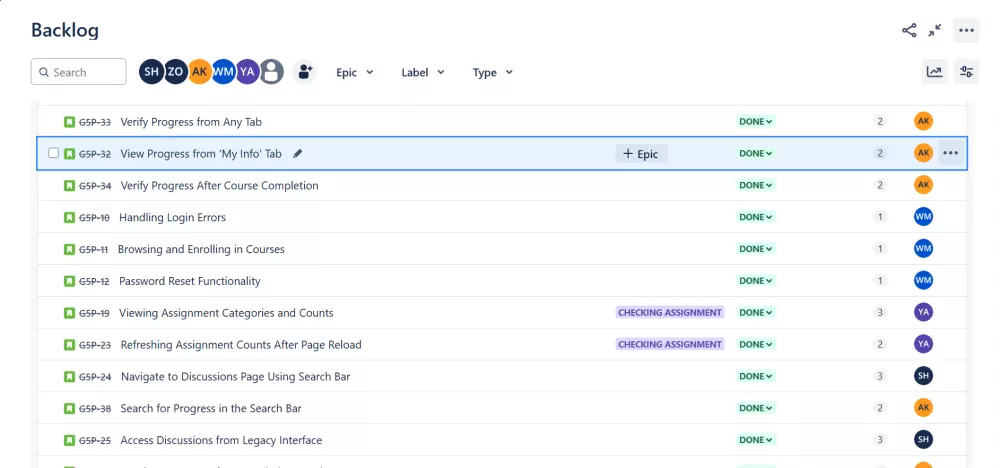Expand the Label filter dropdown
Screen dimensions: 1000x468
tap(423, 72)
